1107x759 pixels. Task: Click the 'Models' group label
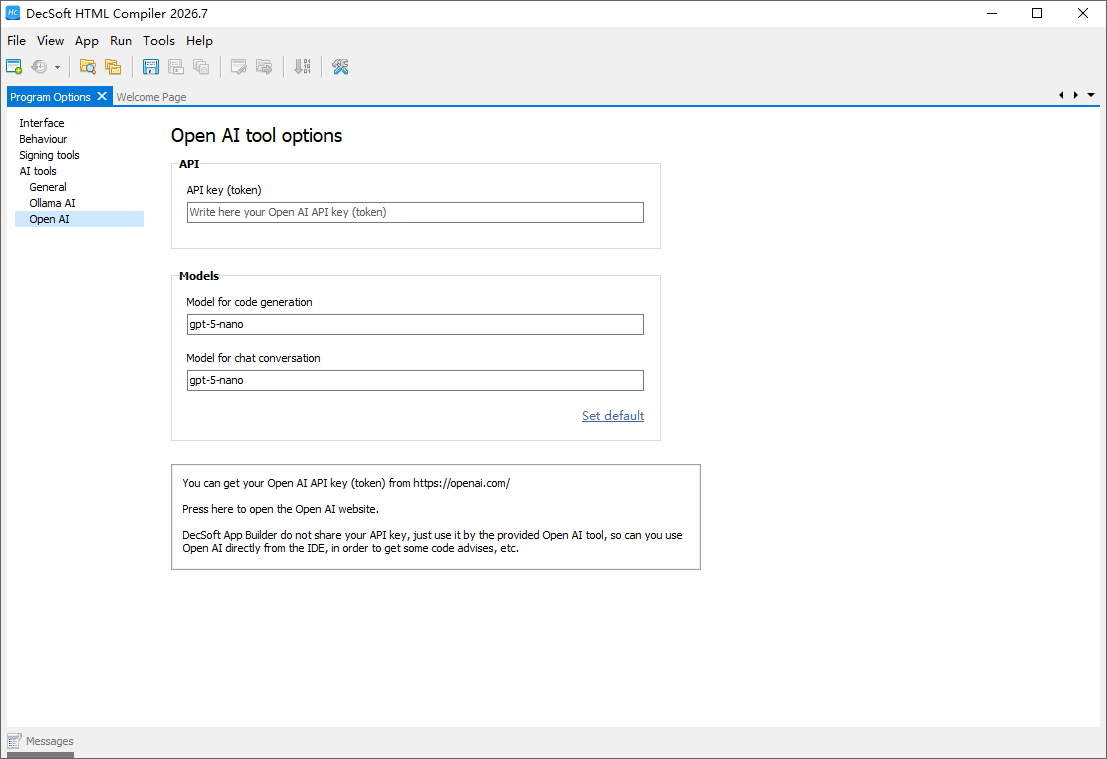[199, 276]
